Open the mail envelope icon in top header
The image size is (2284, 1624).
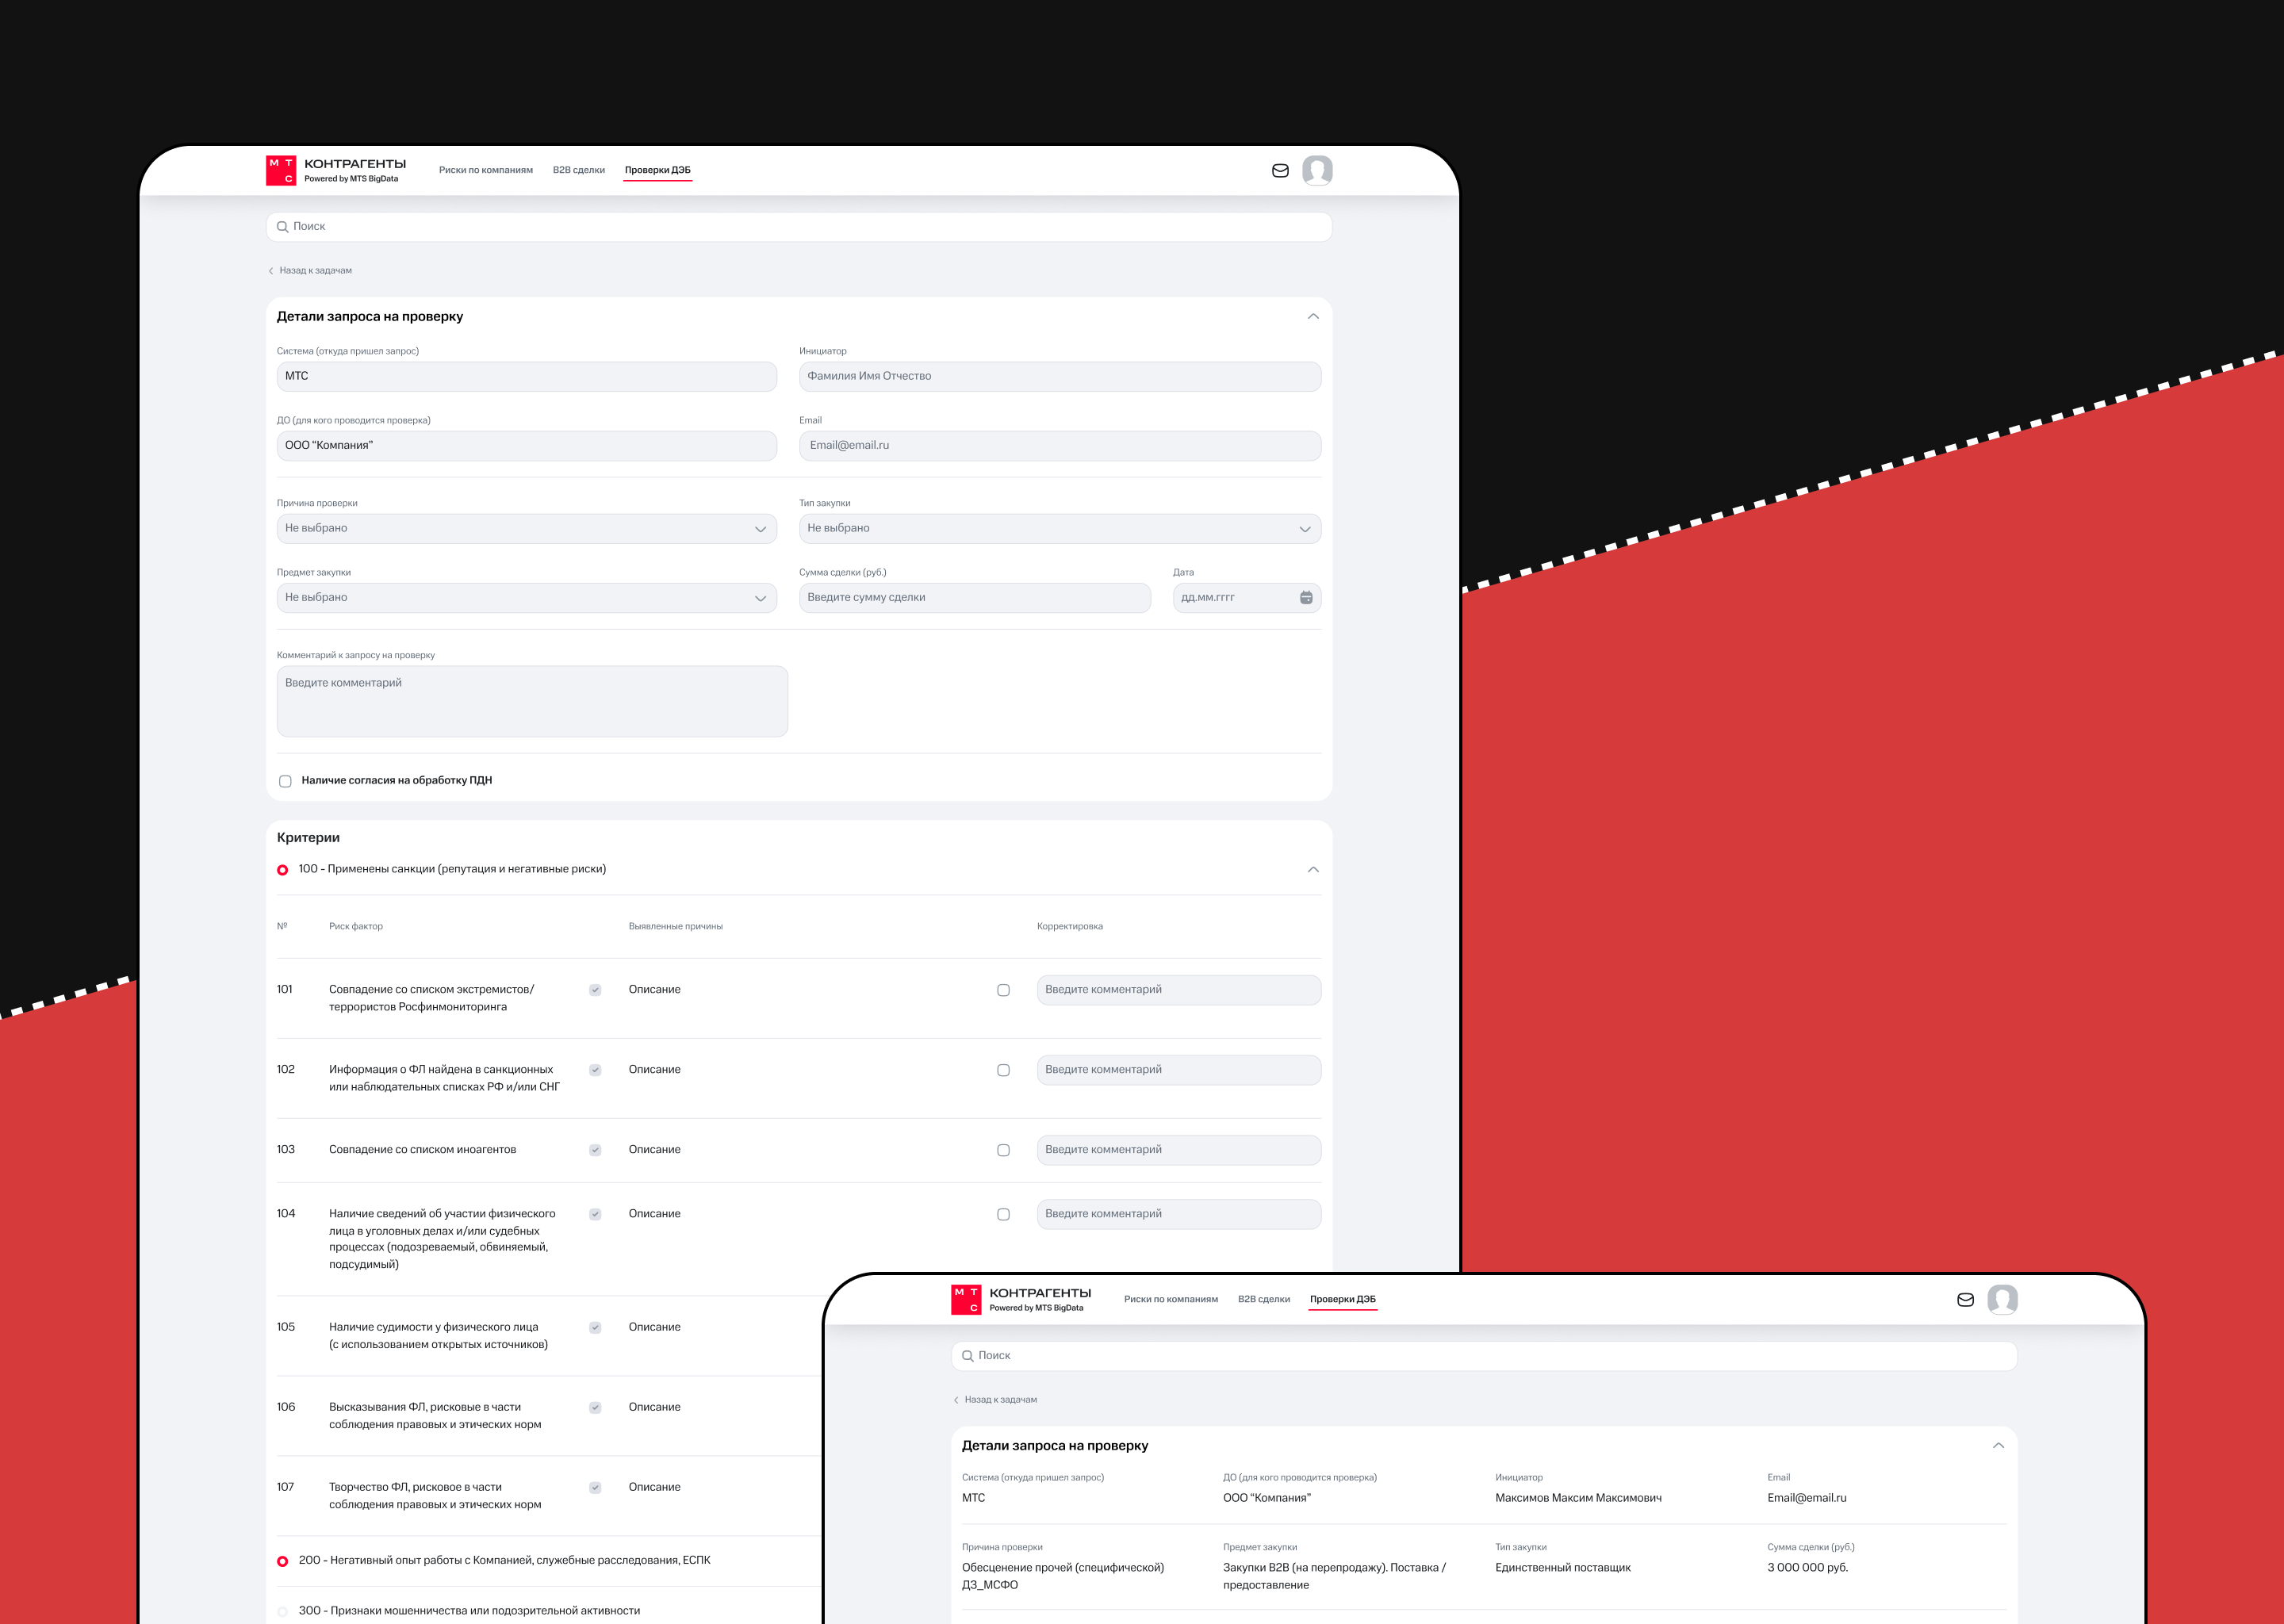1280,171
